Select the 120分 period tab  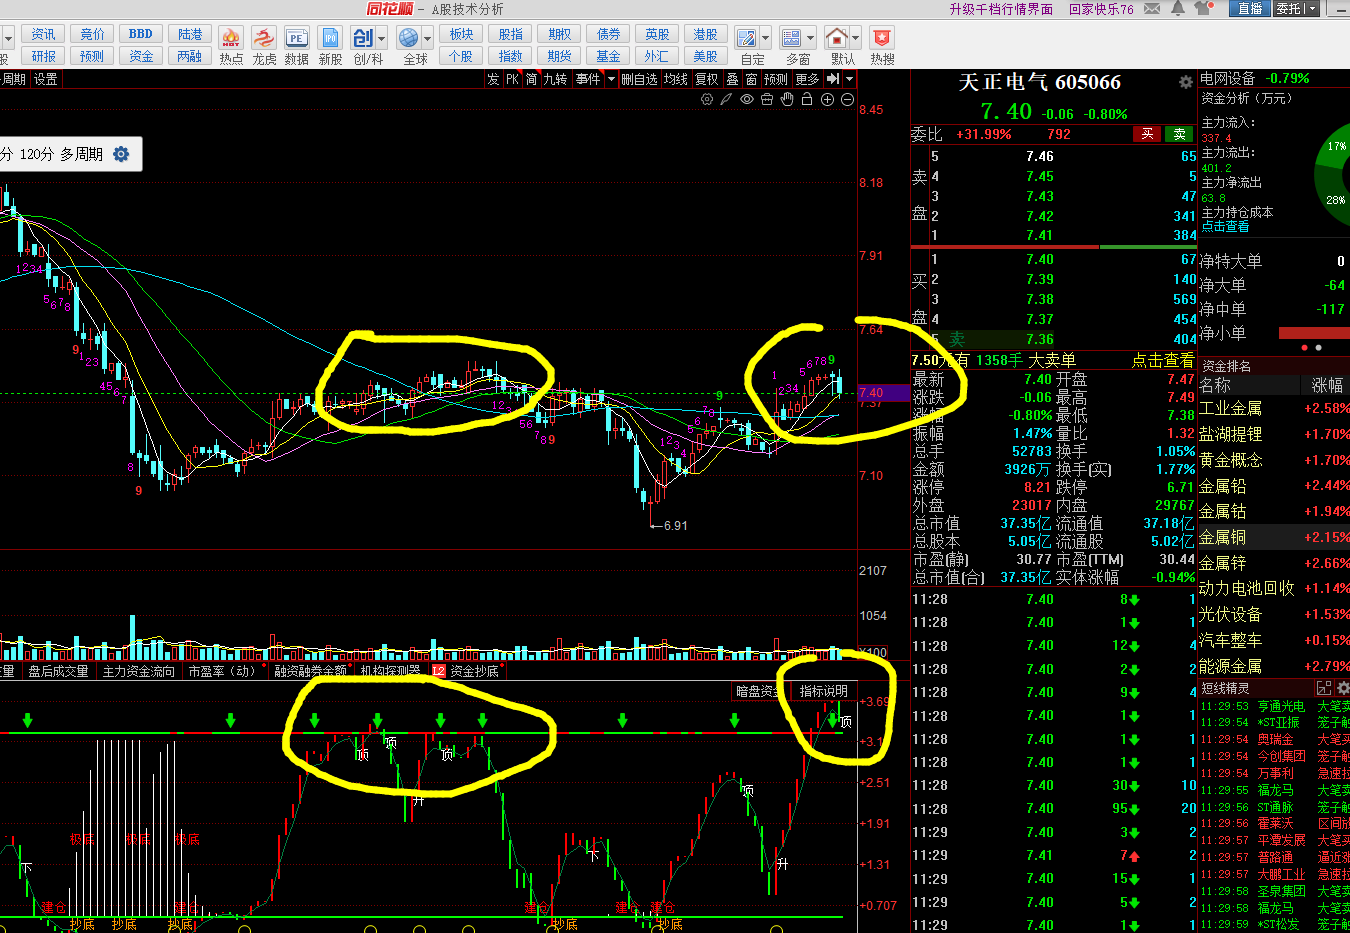[x=36, y=154]
